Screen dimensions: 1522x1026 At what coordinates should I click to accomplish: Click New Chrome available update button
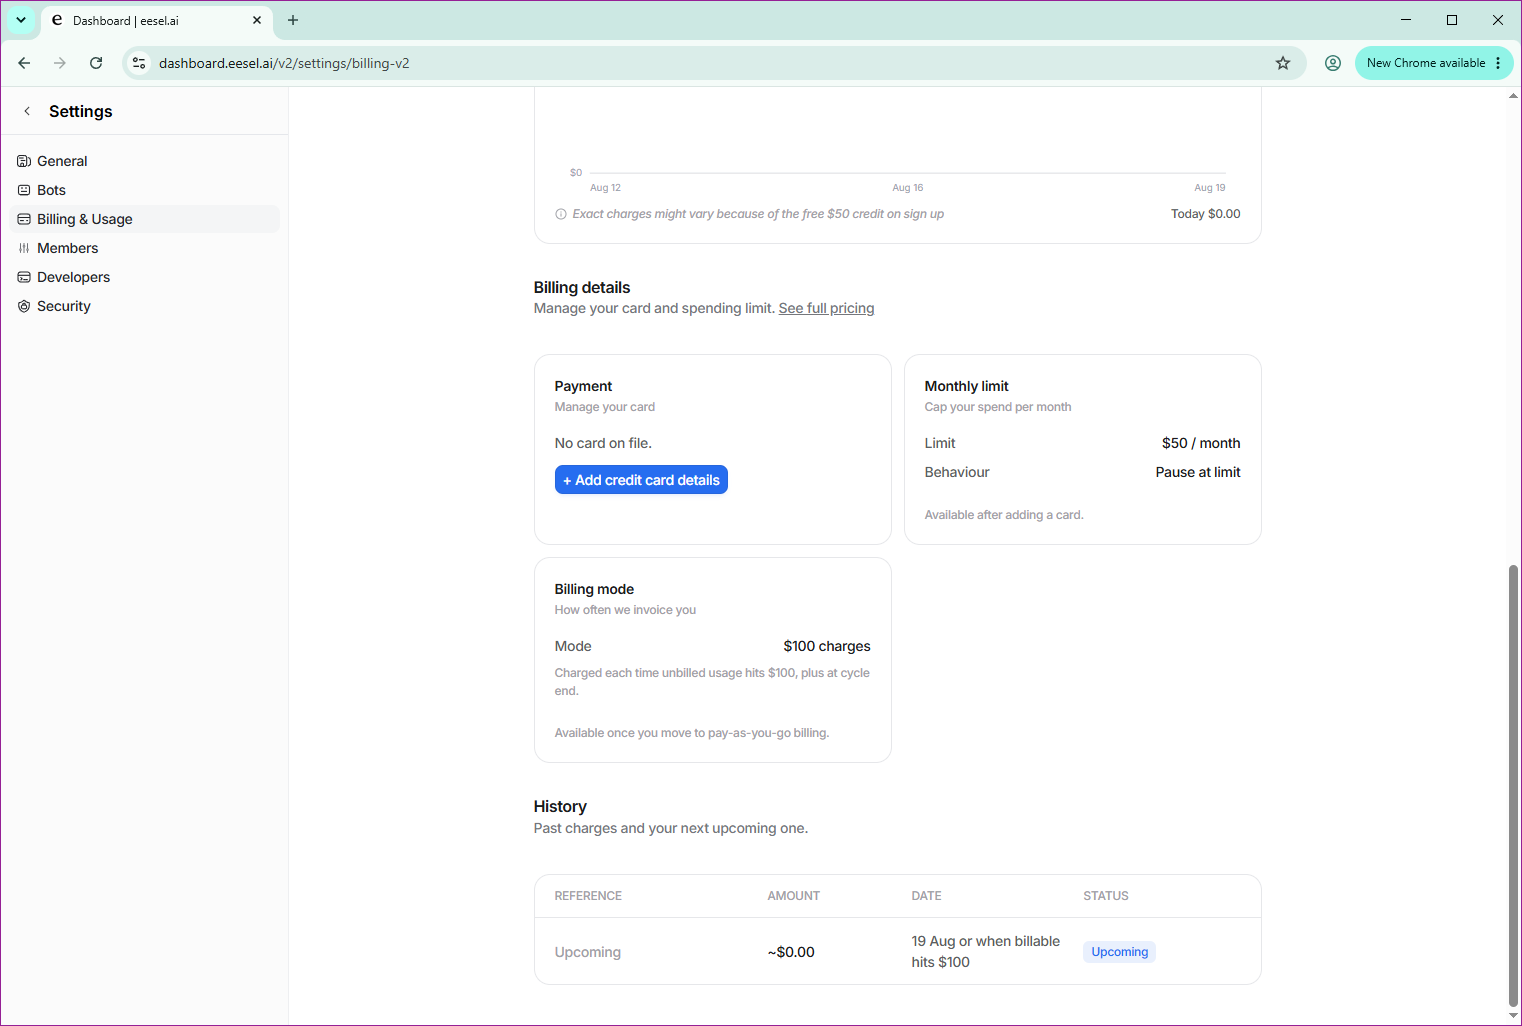(1427, 63)
